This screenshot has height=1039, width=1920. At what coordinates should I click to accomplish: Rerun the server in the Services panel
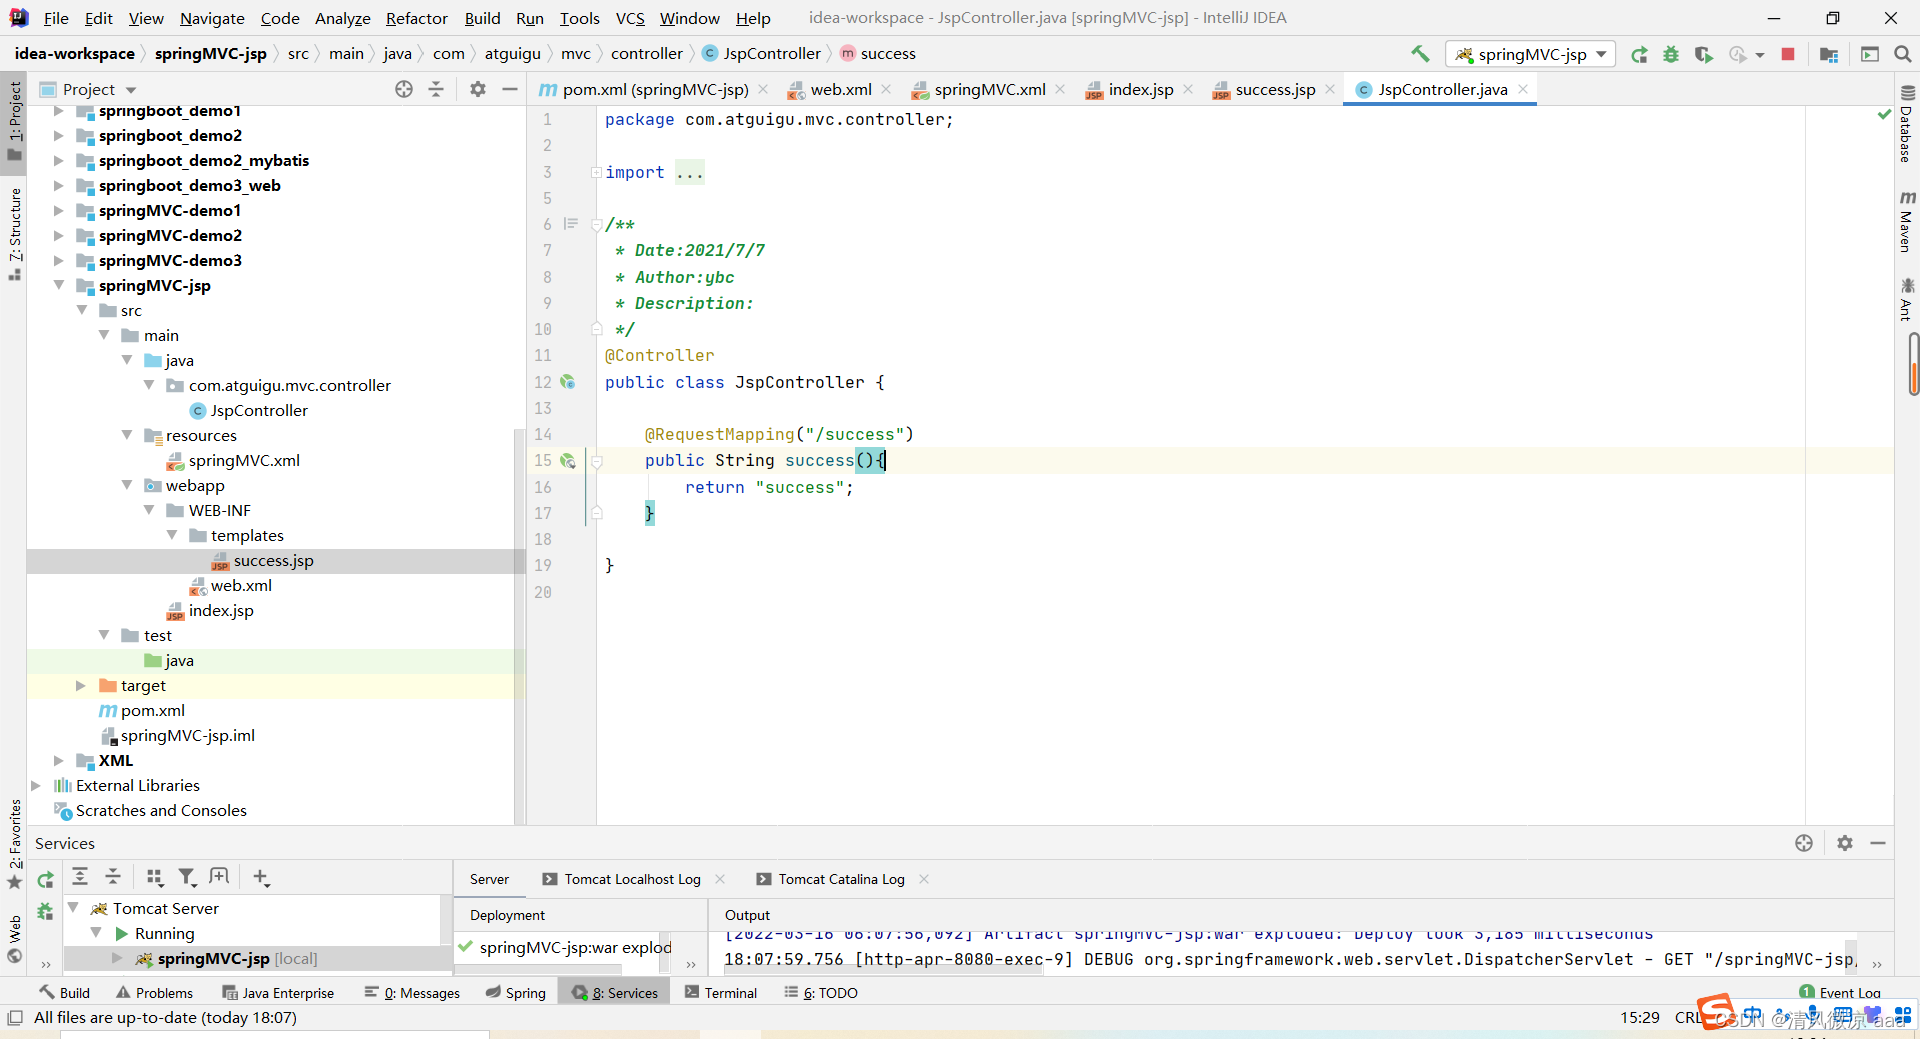tap(45, 880)
